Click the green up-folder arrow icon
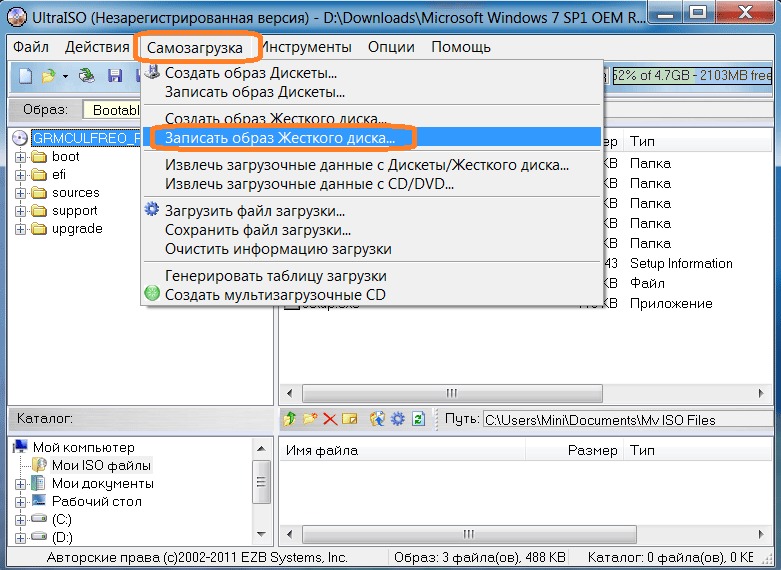The width and height of the screenshot is (781, 570). pyautogui.click(x=290, y=420)
